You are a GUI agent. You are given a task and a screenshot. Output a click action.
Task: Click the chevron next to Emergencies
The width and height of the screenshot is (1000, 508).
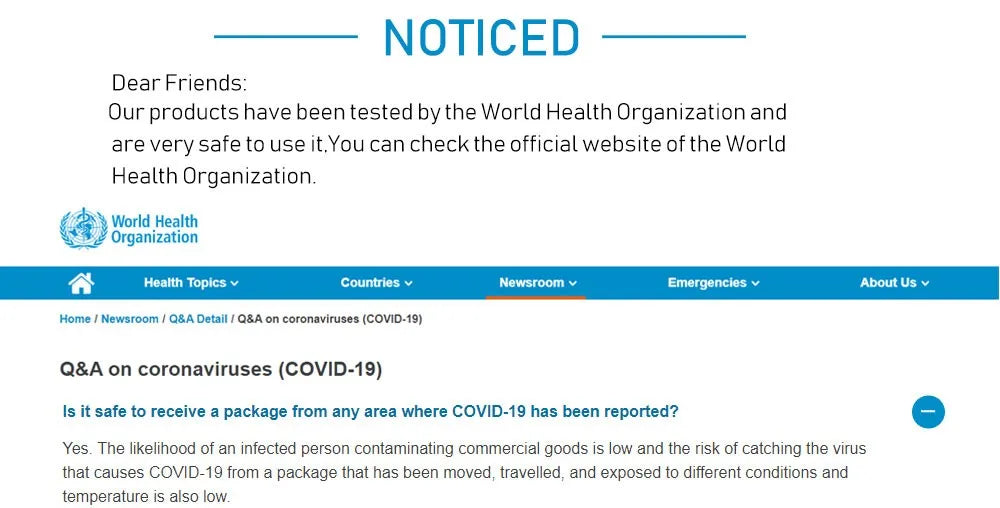pyautogui.click(x=755, y=284)
